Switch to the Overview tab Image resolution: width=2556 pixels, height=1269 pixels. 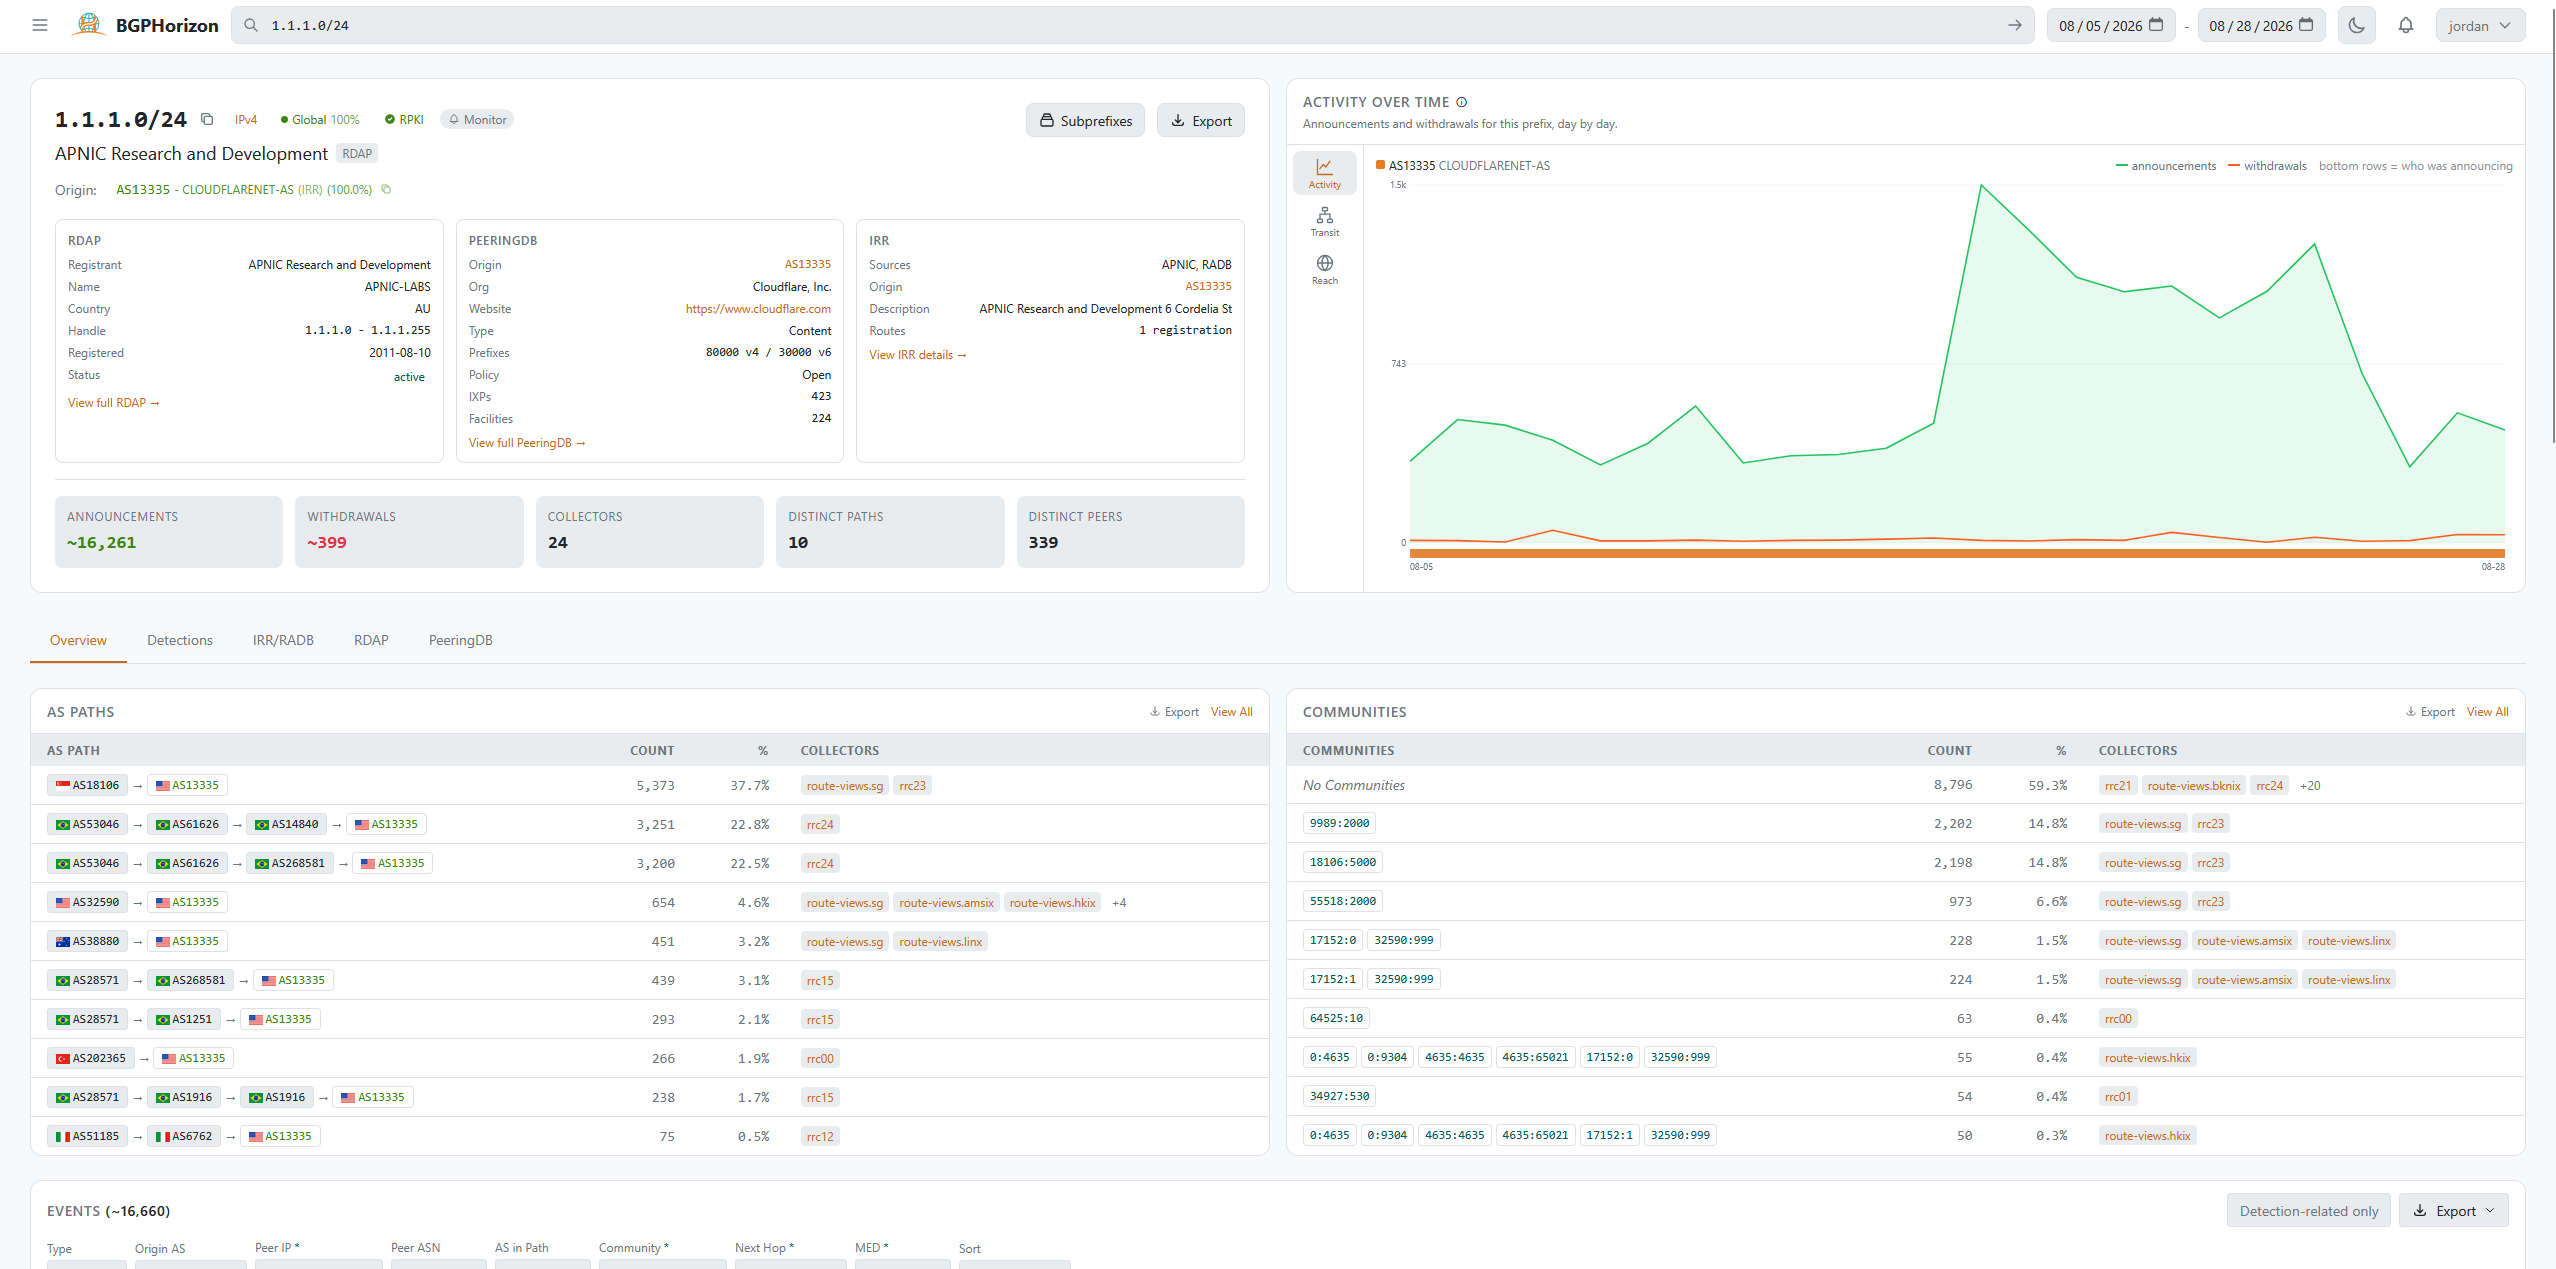78,640
